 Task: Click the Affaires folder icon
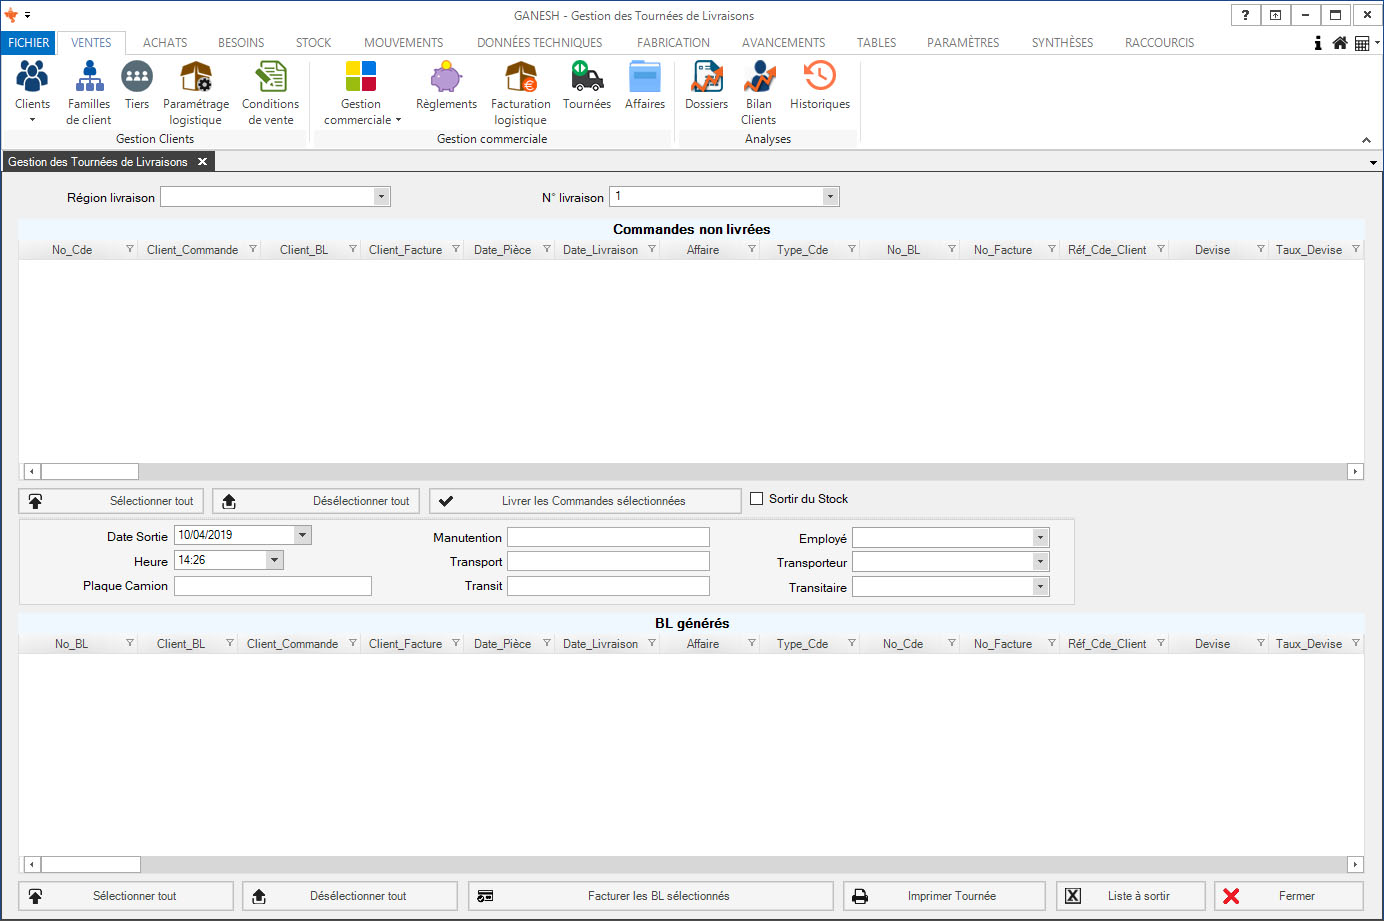644,78
